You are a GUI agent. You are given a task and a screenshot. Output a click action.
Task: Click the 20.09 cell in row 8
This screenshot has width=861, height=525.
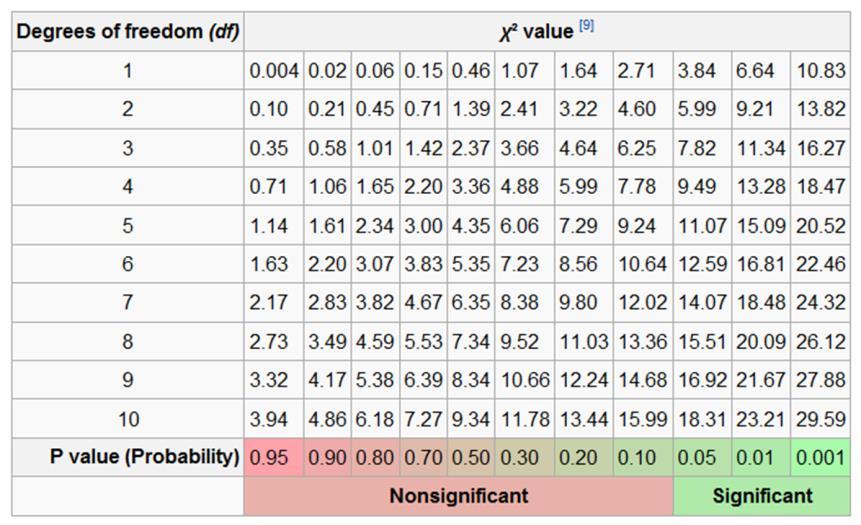coord(761,342)
